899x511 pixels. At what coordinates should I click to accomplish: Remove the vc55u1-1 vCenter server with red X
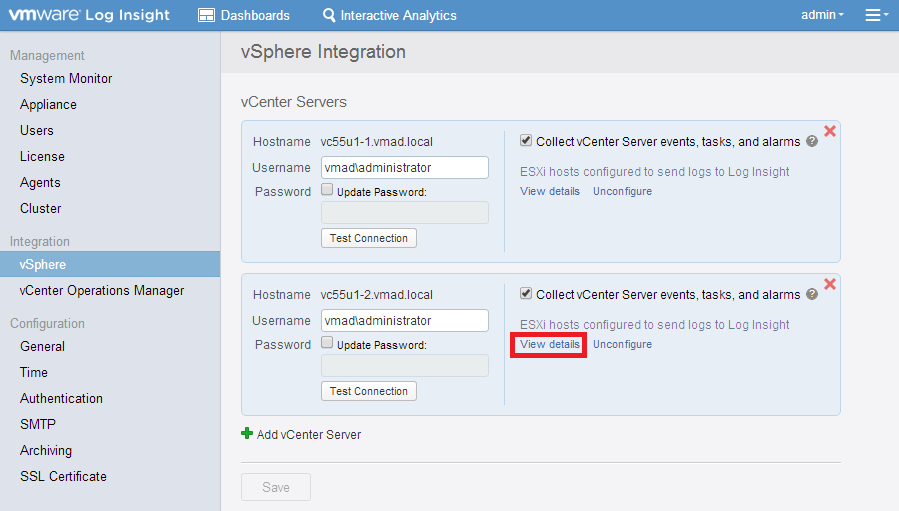click(829, 131)
